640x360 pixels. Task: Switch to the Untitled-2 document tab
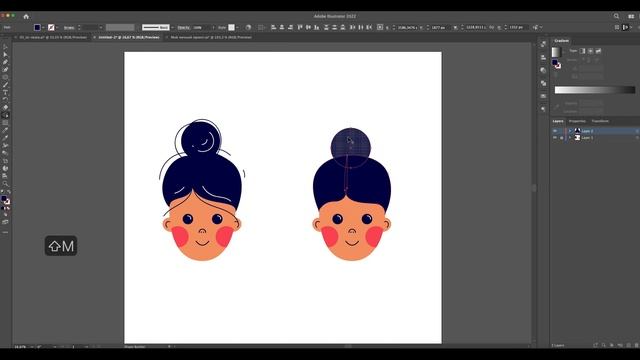pos(129,37)
